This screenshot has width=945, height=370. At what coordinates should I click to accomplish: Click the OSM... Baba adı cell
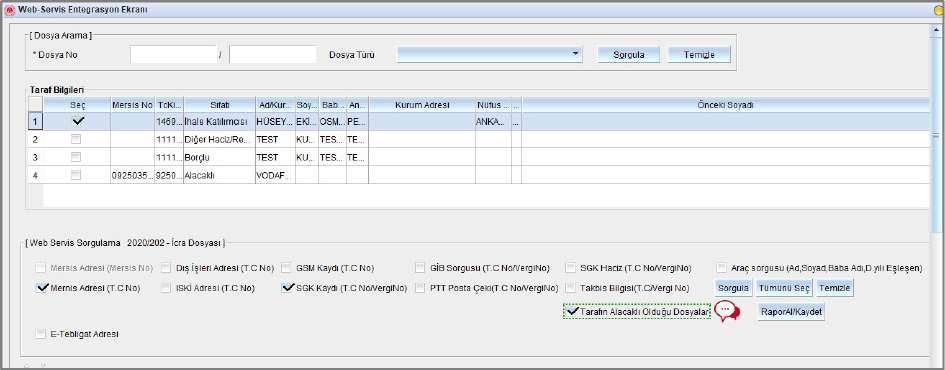click(x=333, y=122)
